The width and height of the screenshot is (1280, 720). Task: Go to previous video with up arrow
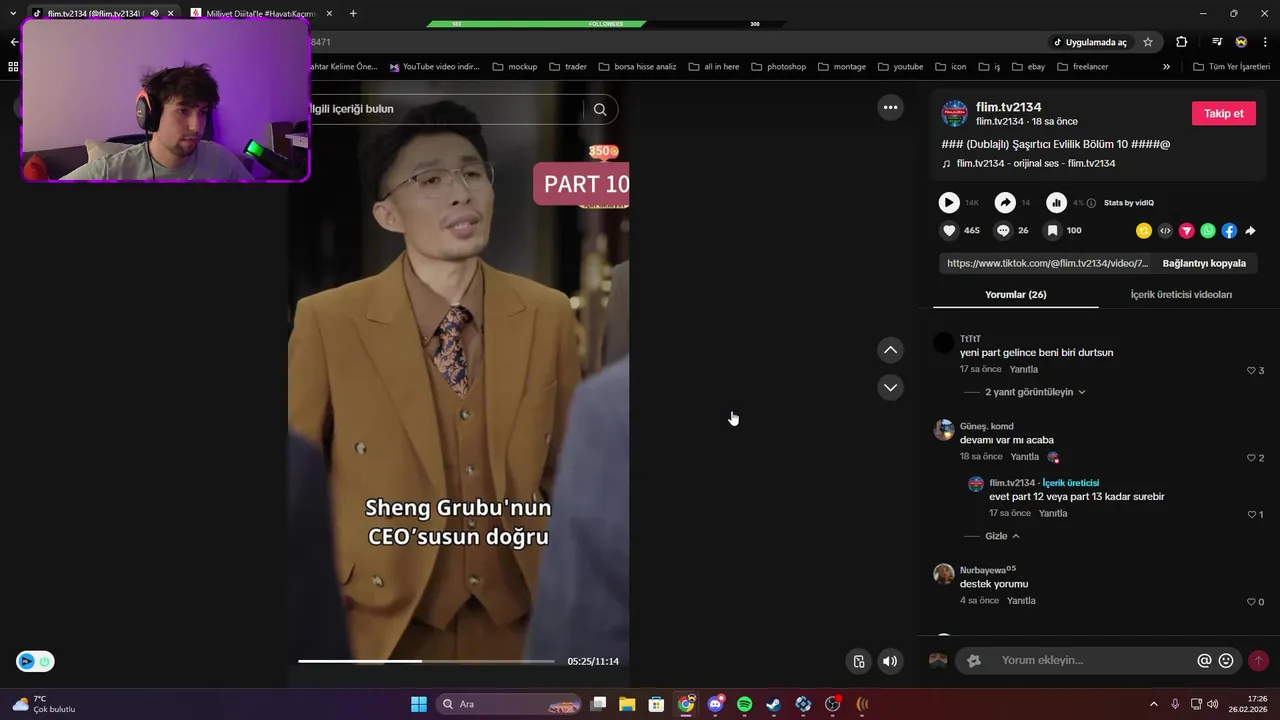pos(890,350)
